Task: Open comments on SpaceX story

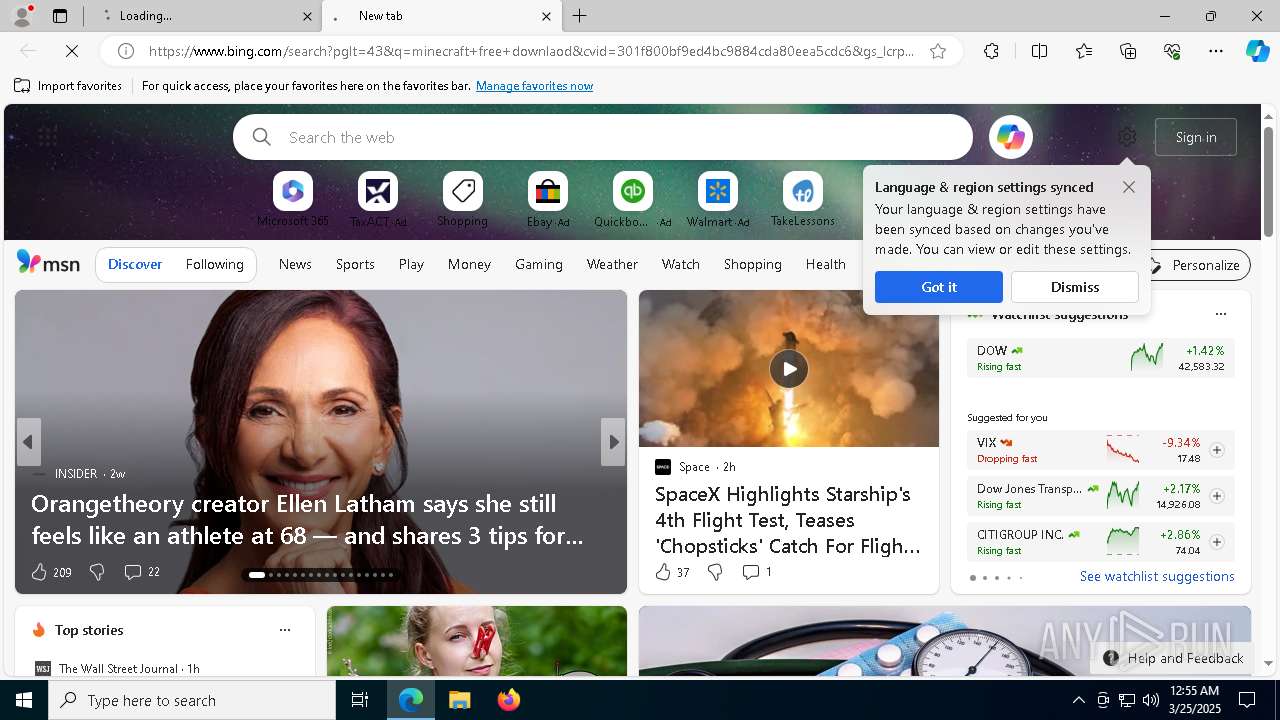Action: [x=756, y=572]
